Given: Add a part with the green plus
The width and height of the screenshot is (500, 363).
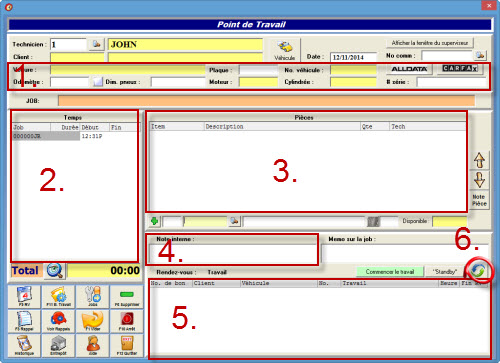Looking at the screenshot, I should click(154, 221).
